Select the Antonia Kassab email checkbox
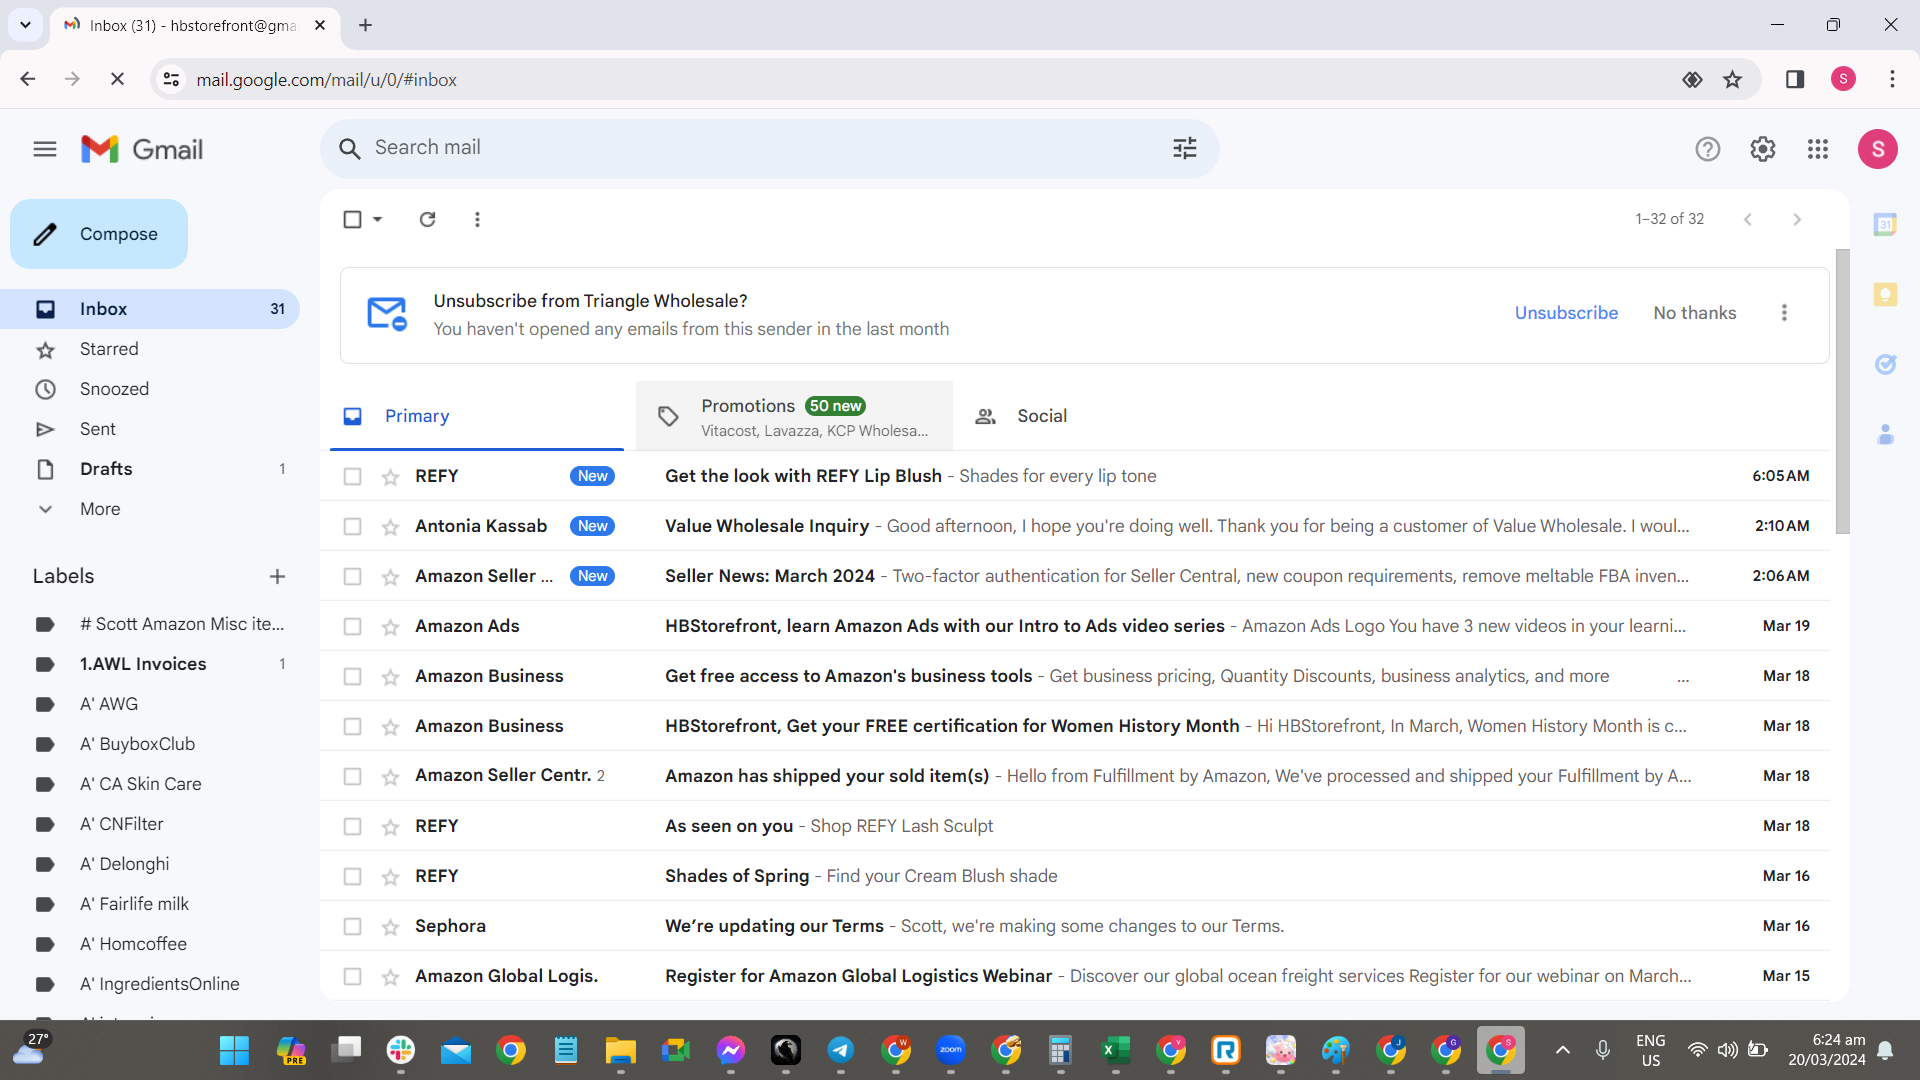The height and width of the screenshot is (1080, 1920). pyautogui.click(x=352, y=527)
